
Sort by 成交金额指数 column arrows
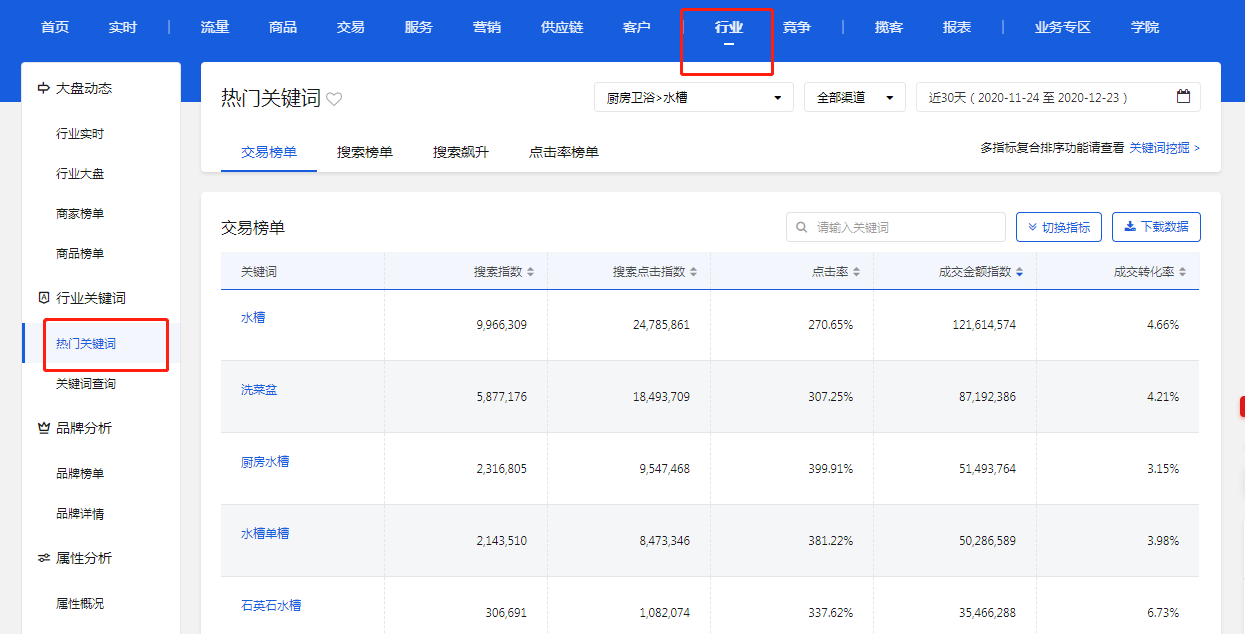(1019, 272)
